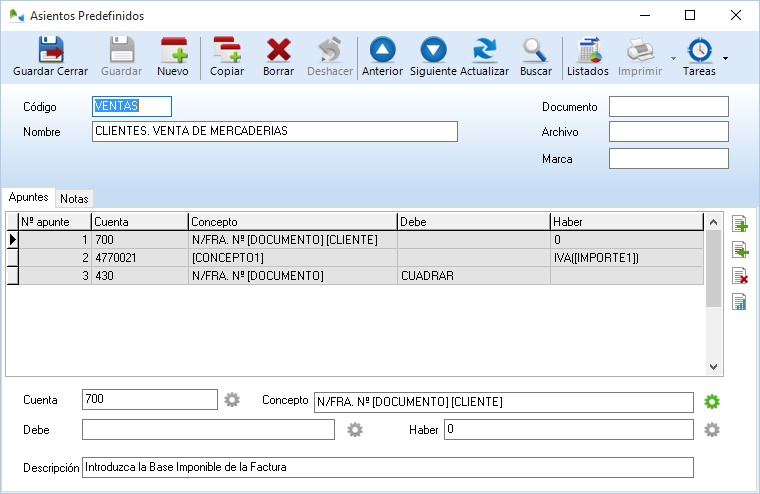The image size is (760, 494).
Task: Click the scroll down arrow in the grid
Action: (713, 367)
